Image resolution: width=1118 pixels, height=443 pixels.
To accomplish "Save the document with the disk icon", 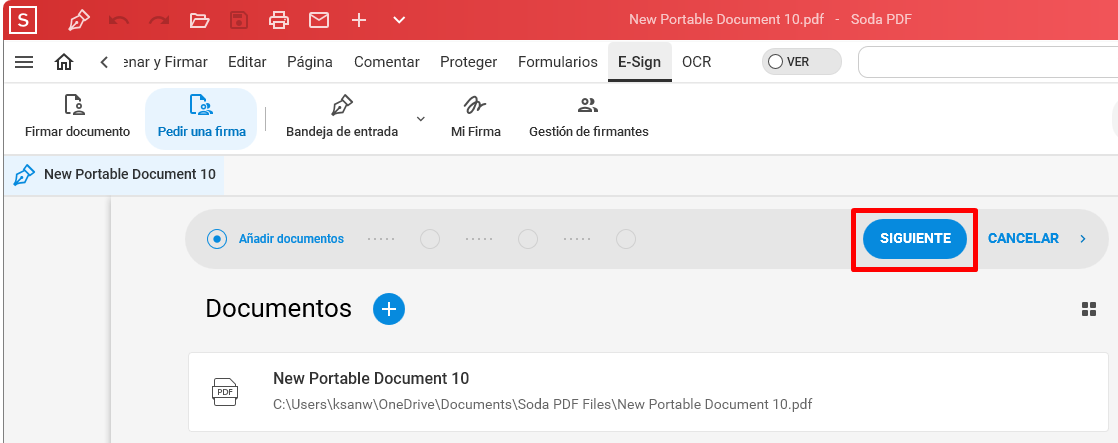I will 239,21.
